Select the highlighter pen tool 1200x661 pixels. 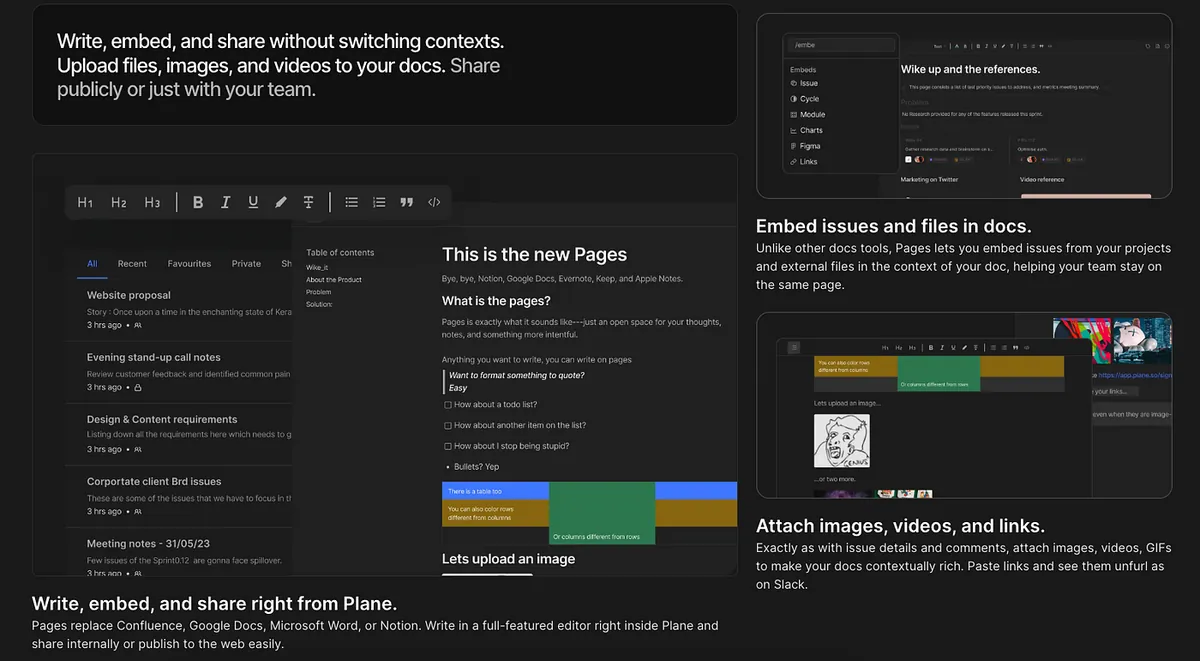click(x=281, y=202)
